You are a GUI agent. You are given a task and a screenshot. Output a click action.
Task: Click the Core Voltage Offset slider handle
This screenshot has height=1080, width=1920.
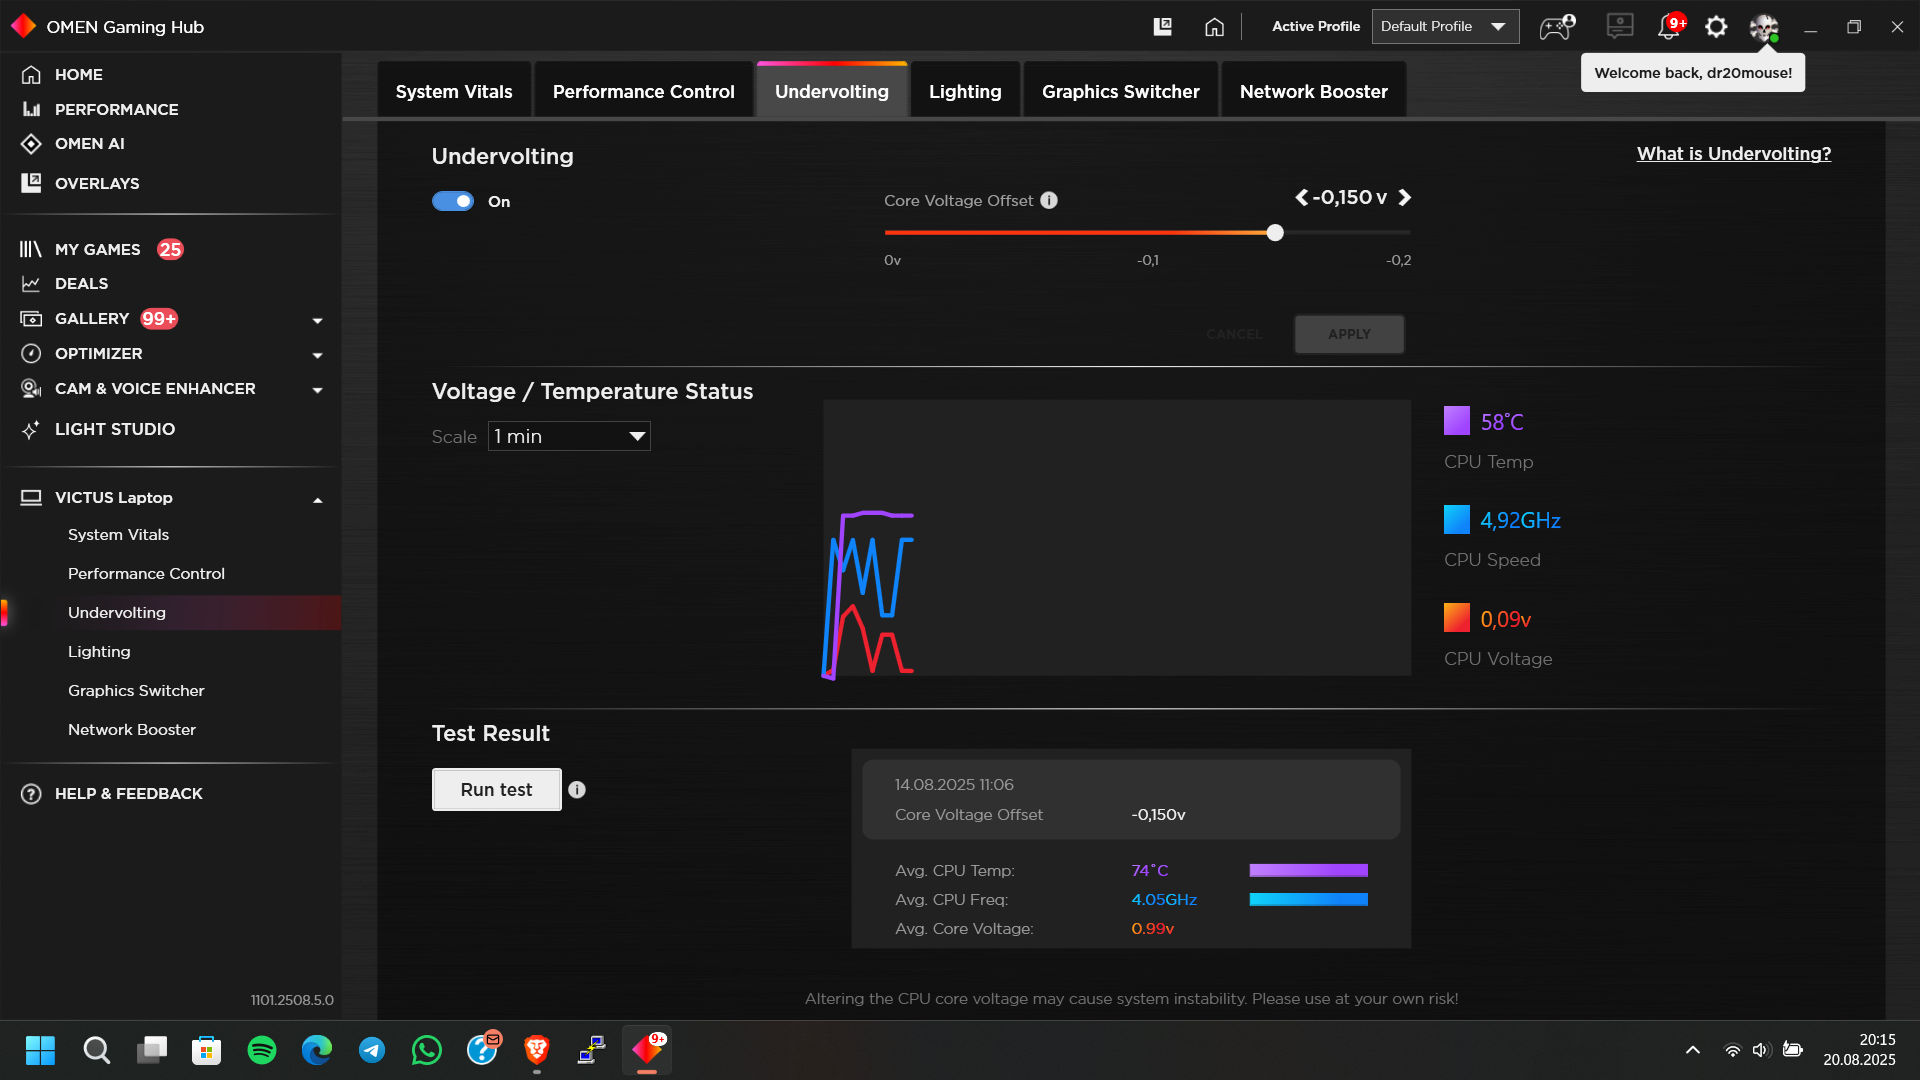pyautogui.click(x=1275, y=233)
